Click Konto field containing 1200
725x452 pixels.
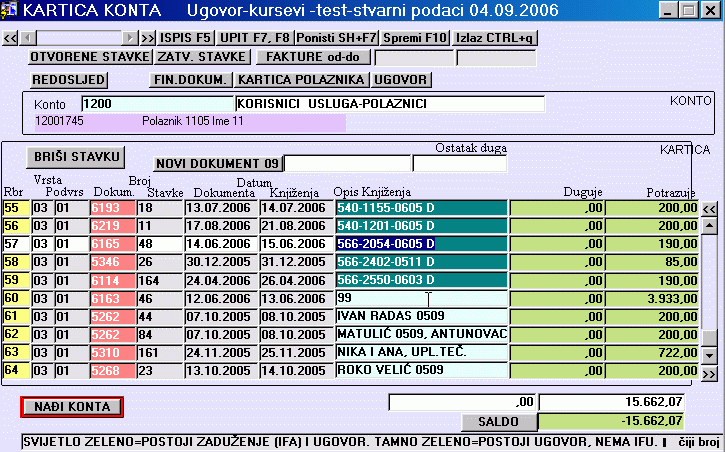tap(158, 104)
